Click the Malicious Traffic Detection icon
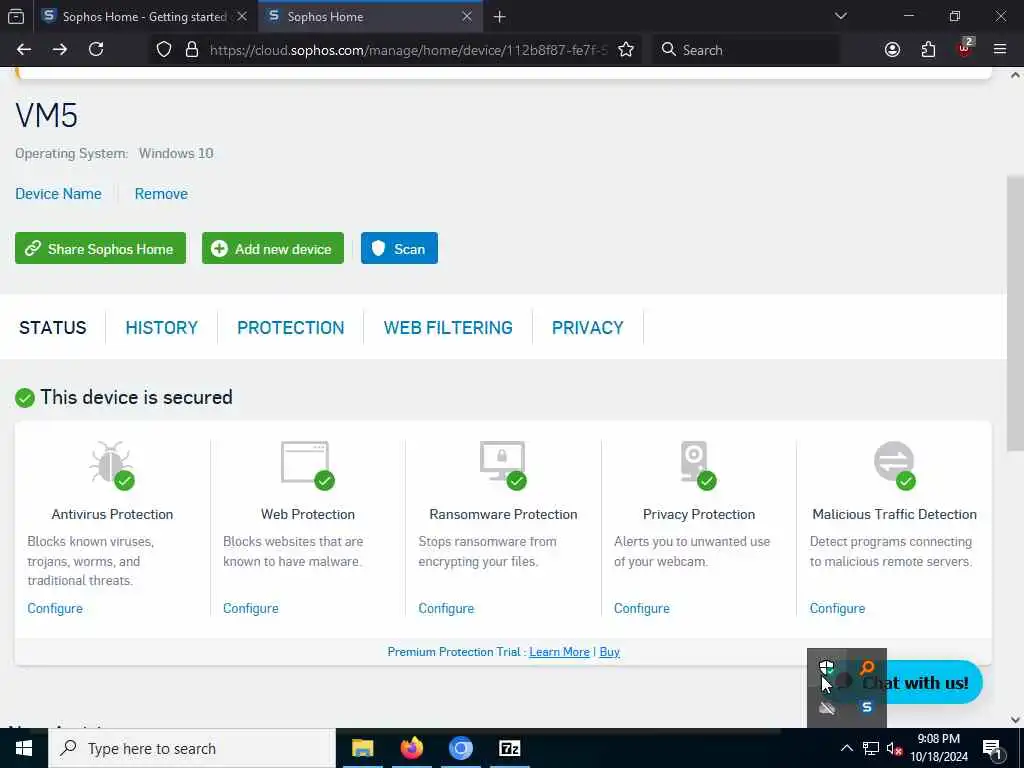 (x=894, y=464)
